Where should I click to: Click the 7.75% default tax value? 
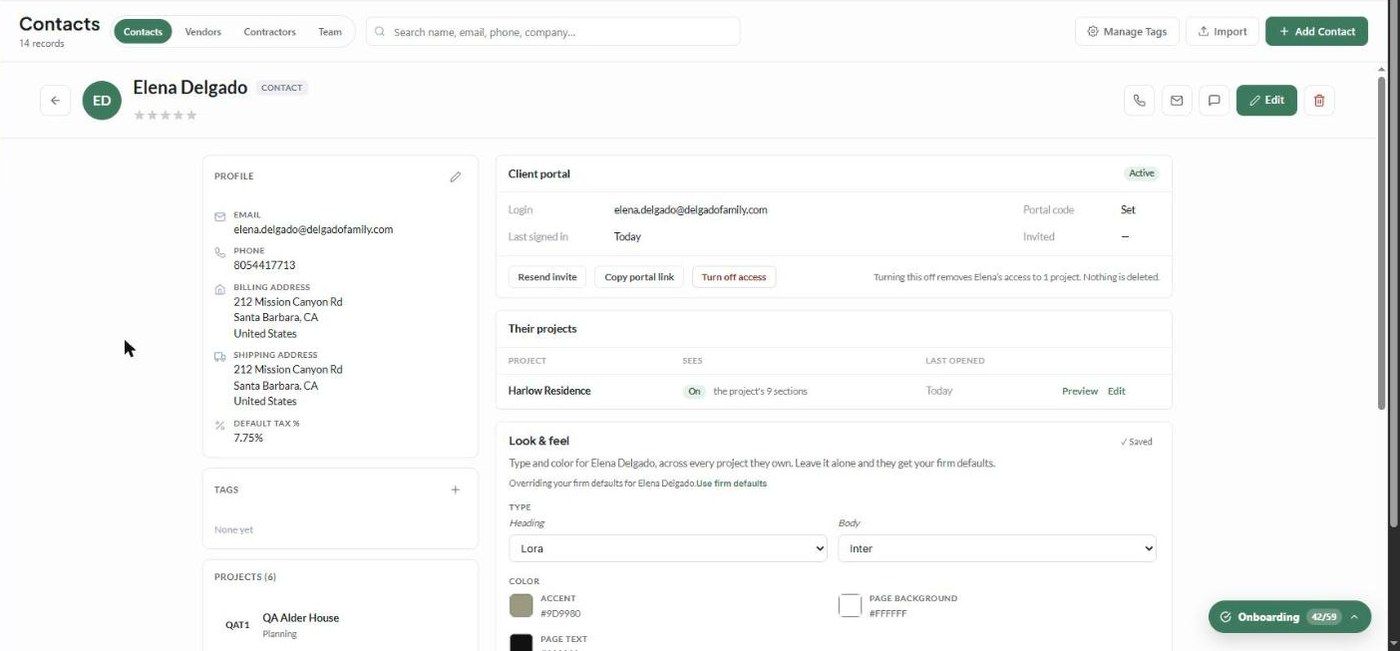[x=248, y=438]
